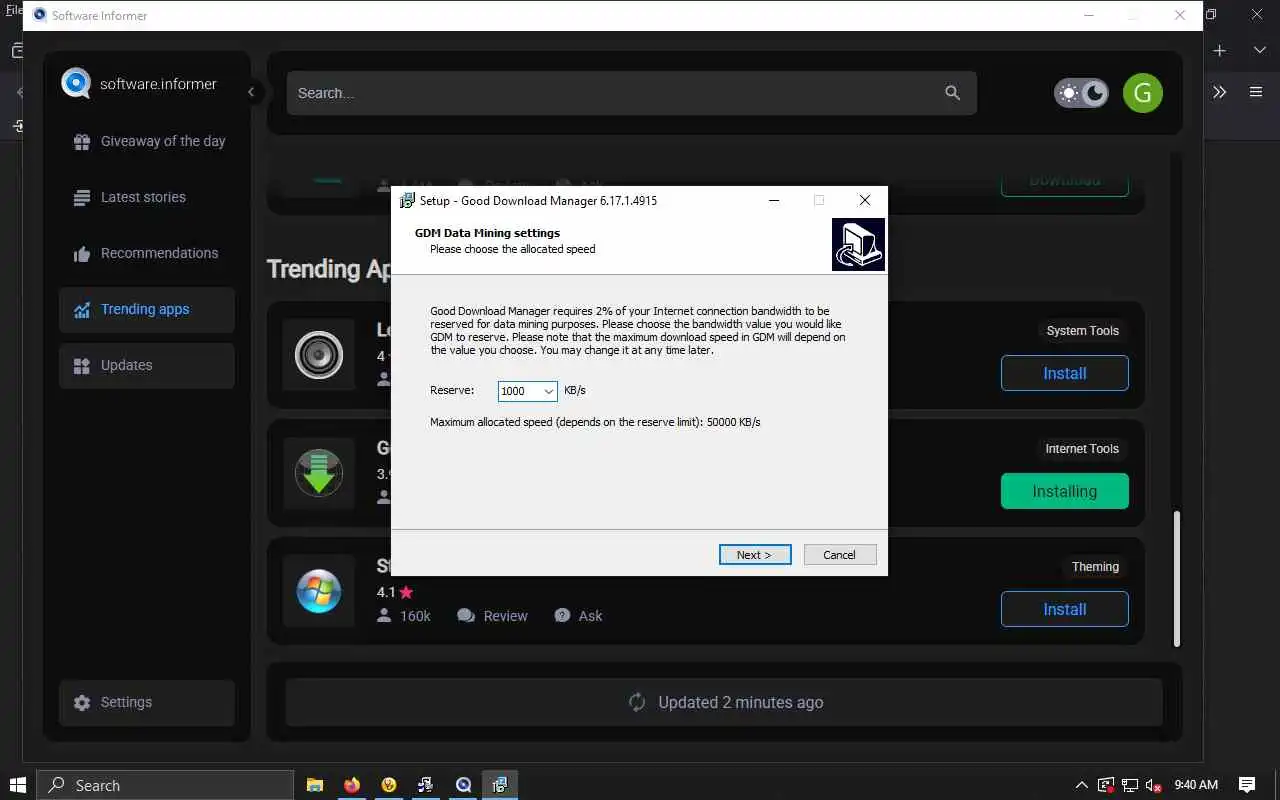Open Review link for 4.1 rated app

(x=492, y=616)
